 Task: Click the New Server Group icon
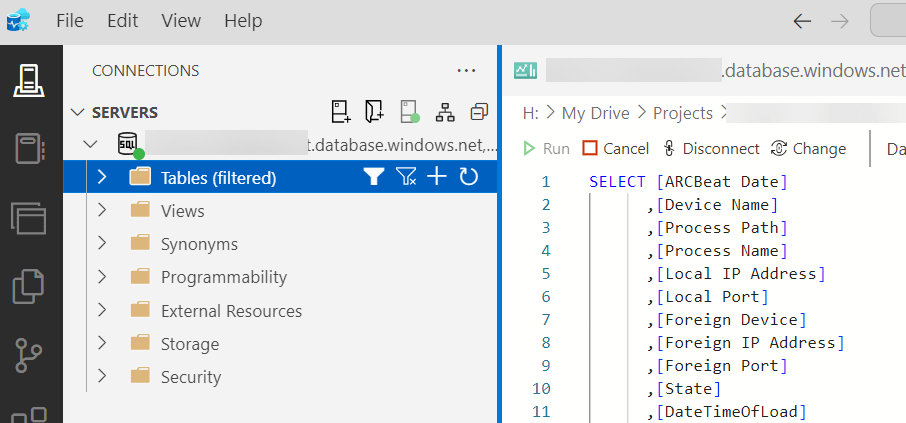click(x=374, y=111)
